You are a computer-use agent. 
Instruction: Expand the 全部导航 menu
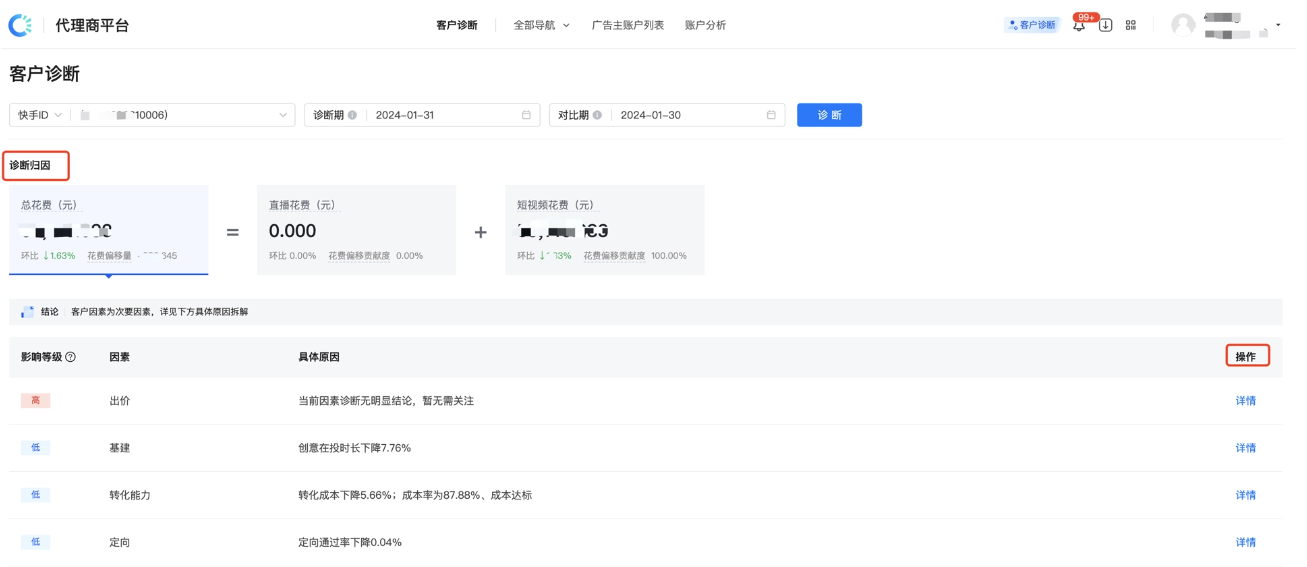(x=541, y=25)
